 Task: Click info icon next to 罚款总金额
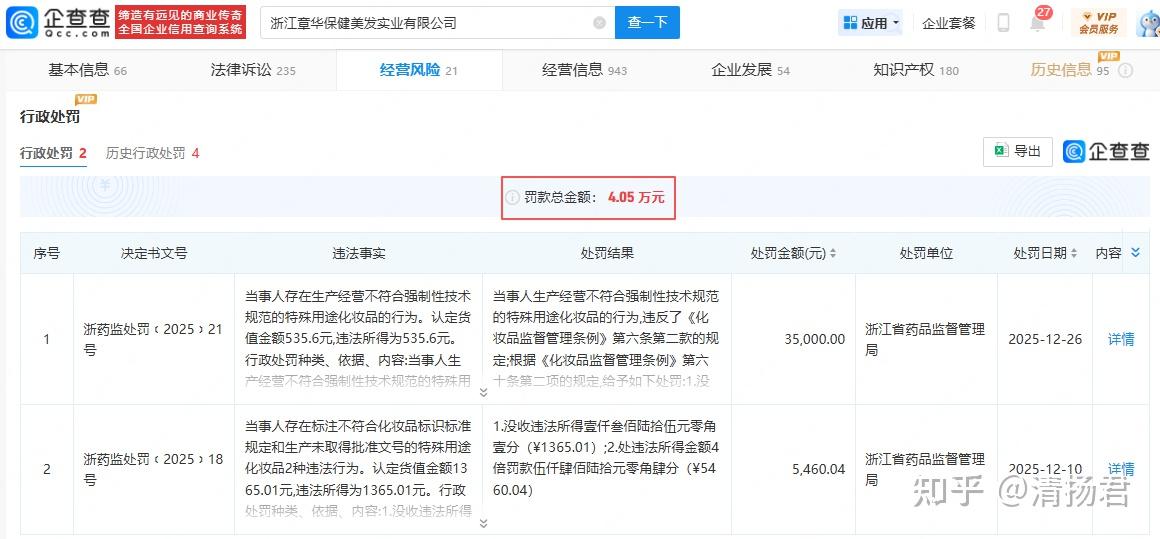click(512, 197)
